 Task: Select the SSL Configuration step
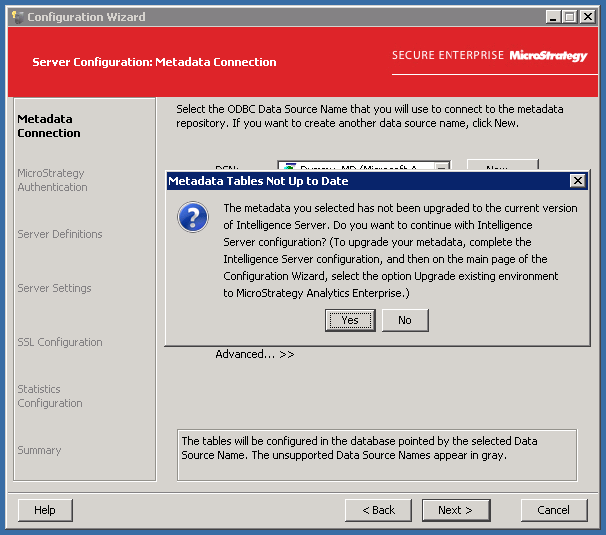coord(60,342)
